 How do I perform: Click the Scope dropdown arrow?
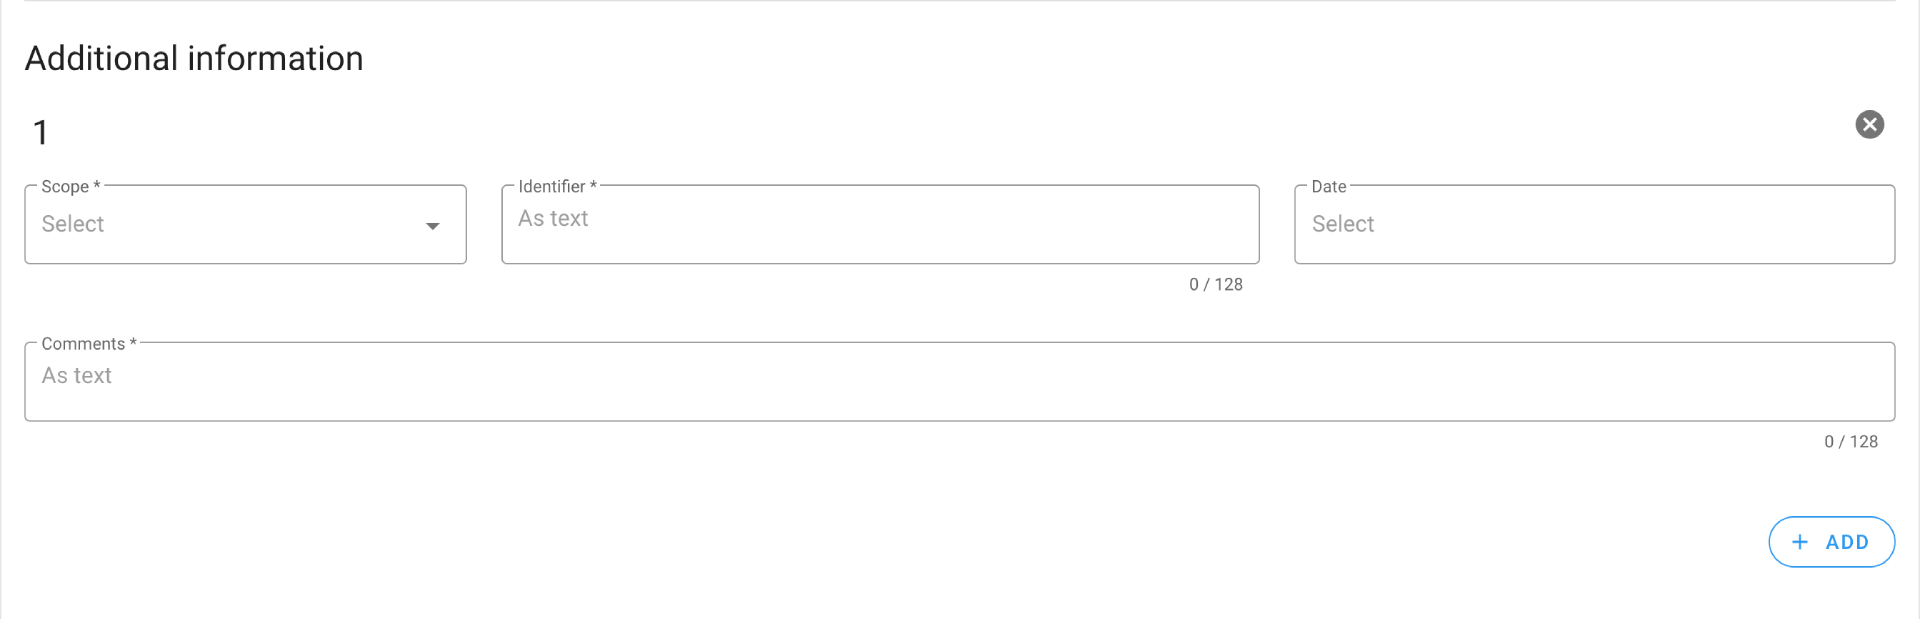433,226
